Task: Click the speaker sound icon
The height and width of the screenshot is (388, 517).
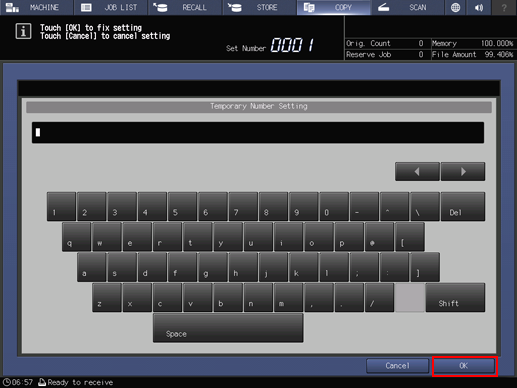Action: pyautogui.click(x=479, y=7)
